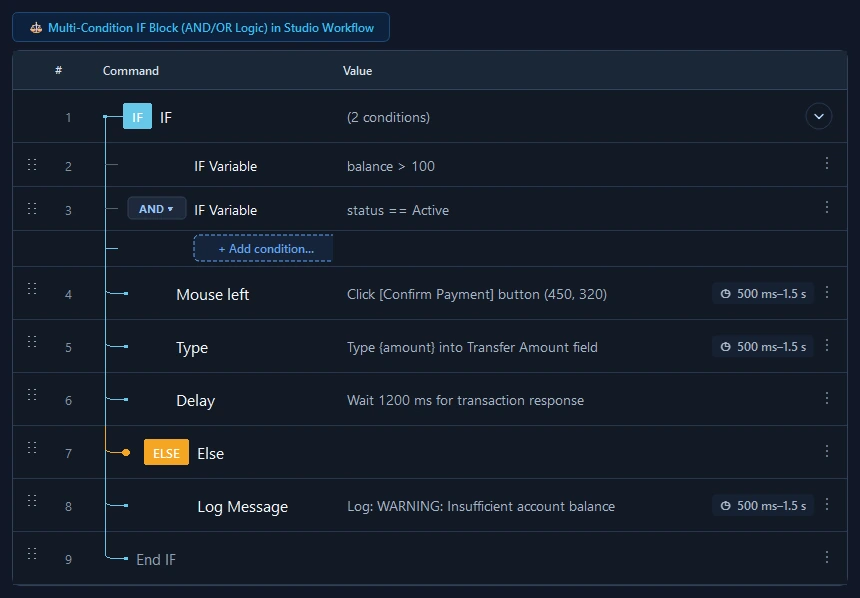The width and height of the screenshot is (860, 598).
Task: Click the 'balance > 100' condition value
Action: click(x=391, y=166)
